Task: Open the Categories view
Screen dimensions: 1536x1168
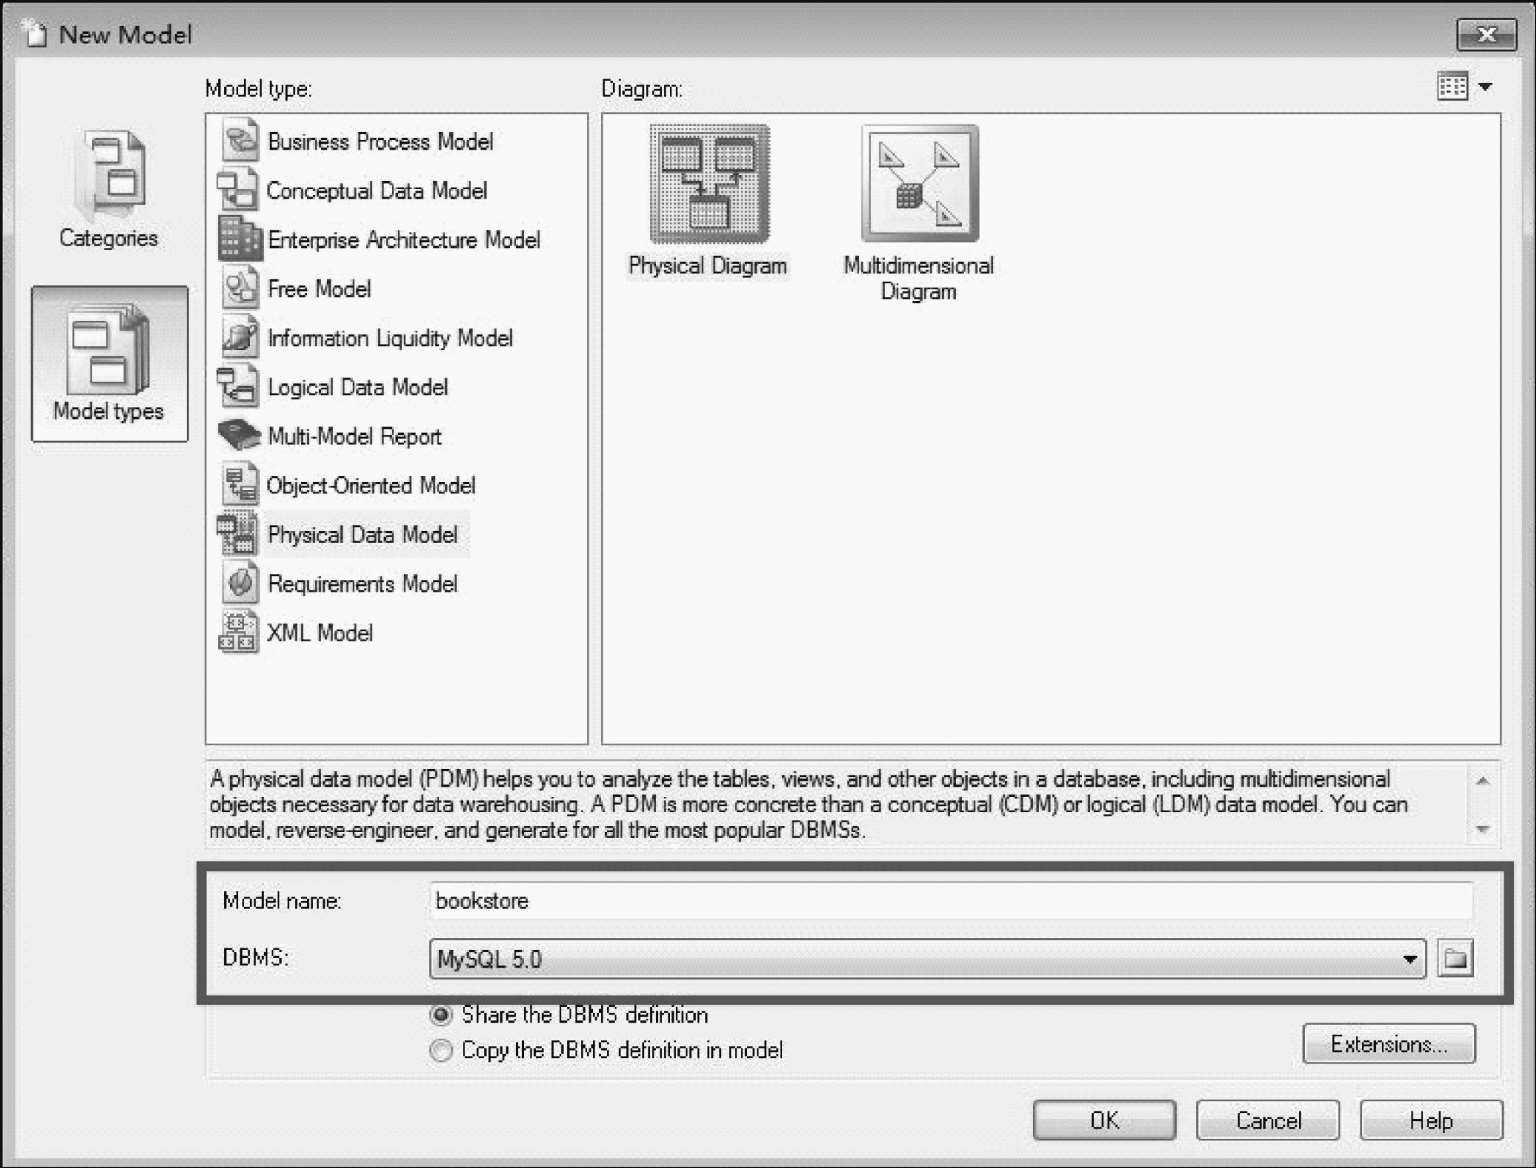Action: (x=109, y=190)
